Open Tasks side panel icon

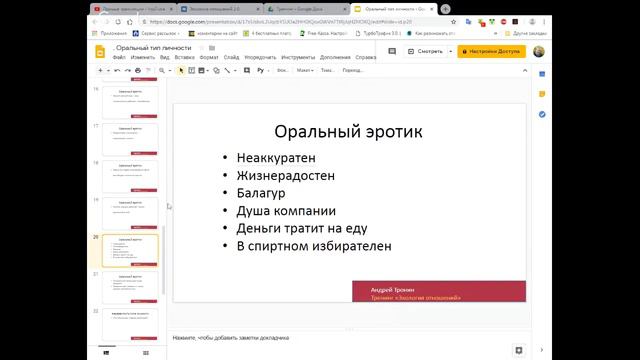(x=542, y=114)
